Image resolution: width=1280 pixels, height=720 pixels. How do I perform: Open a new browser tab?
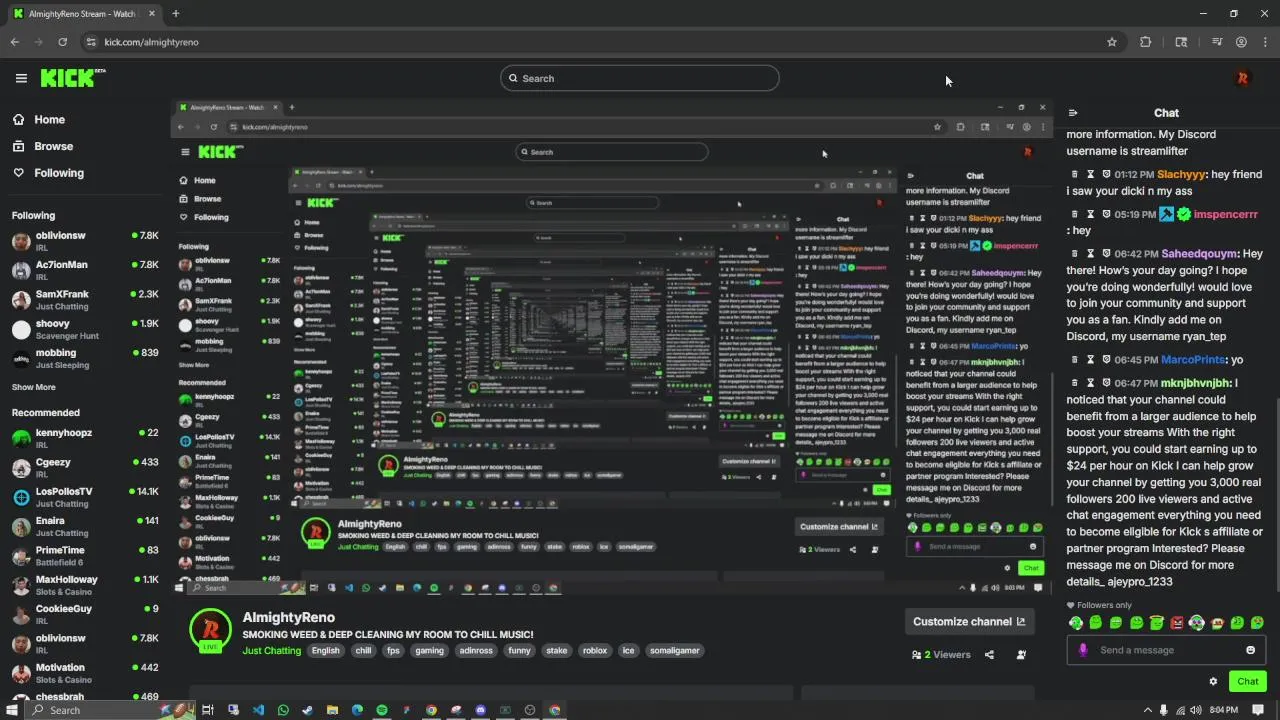[175, 14]
